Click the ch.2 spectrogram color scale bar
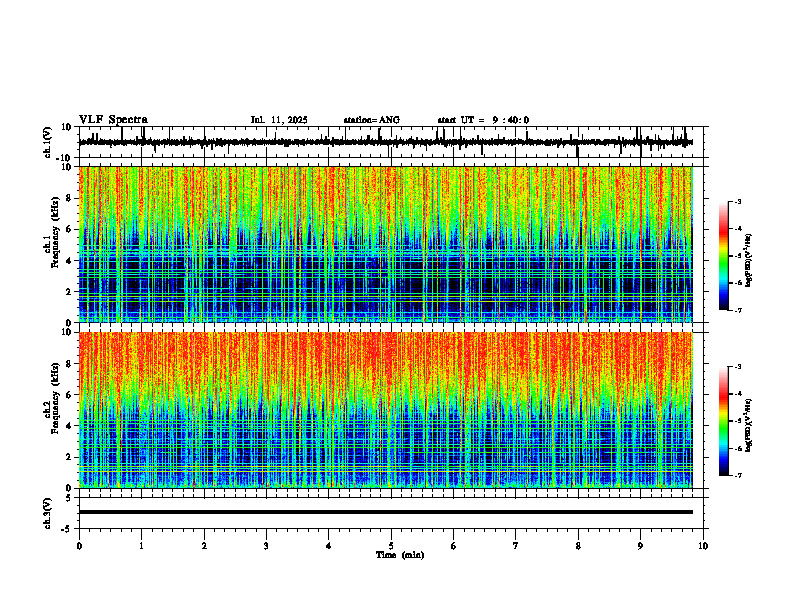 coord(724,421)
